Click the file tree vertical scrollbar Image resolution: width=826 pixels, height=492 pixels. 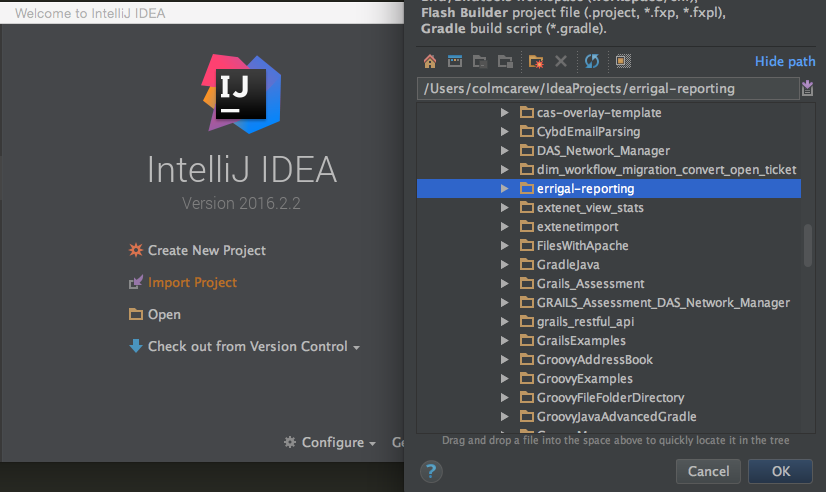point(808,245)
